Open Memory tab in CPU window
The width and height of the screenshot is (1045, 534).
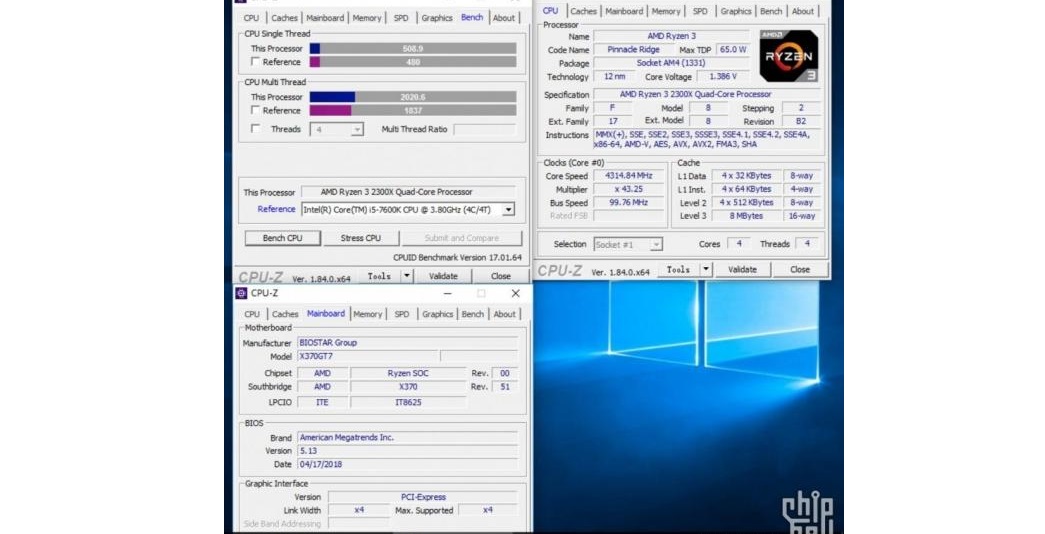pos(666,11)
